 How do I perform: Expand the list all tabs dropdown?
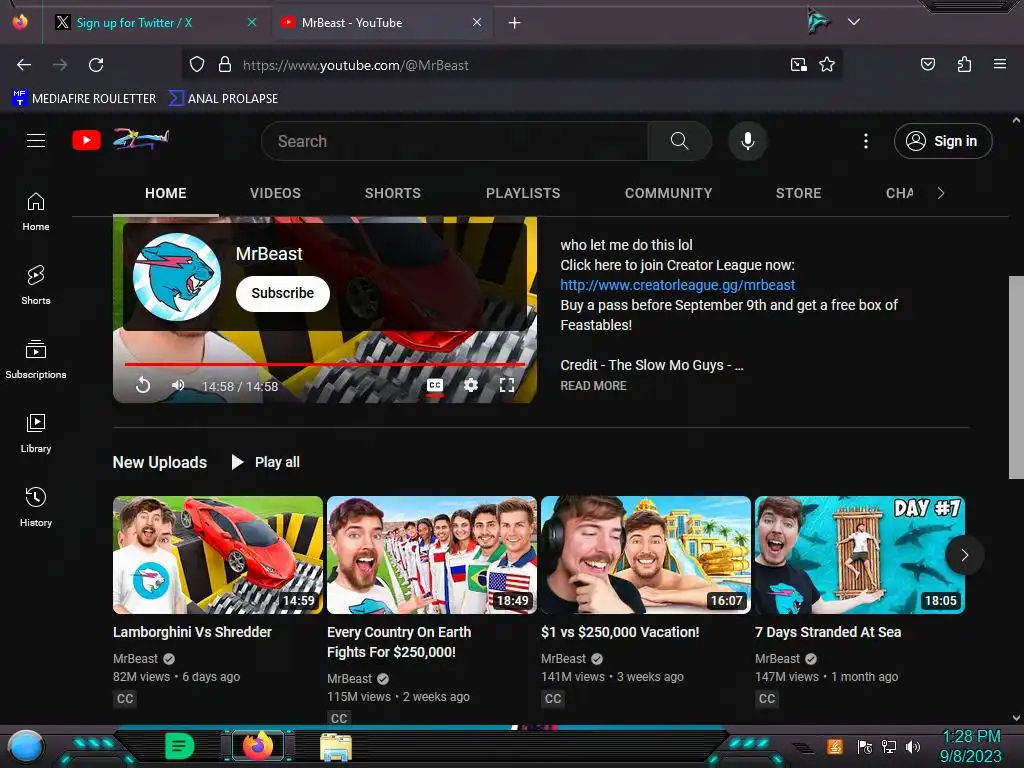[854, 22]
